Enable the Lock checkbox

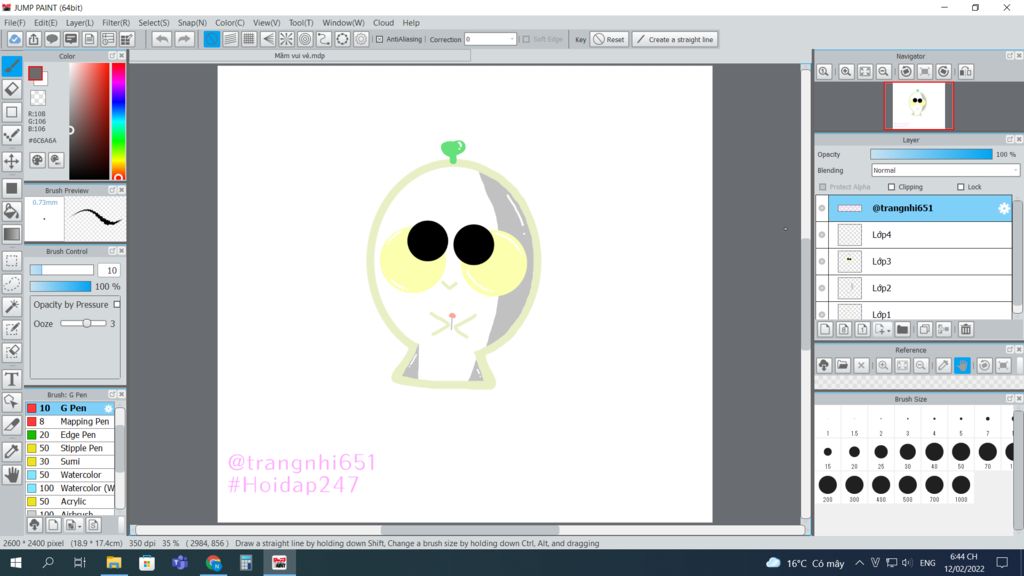point(961,187)
